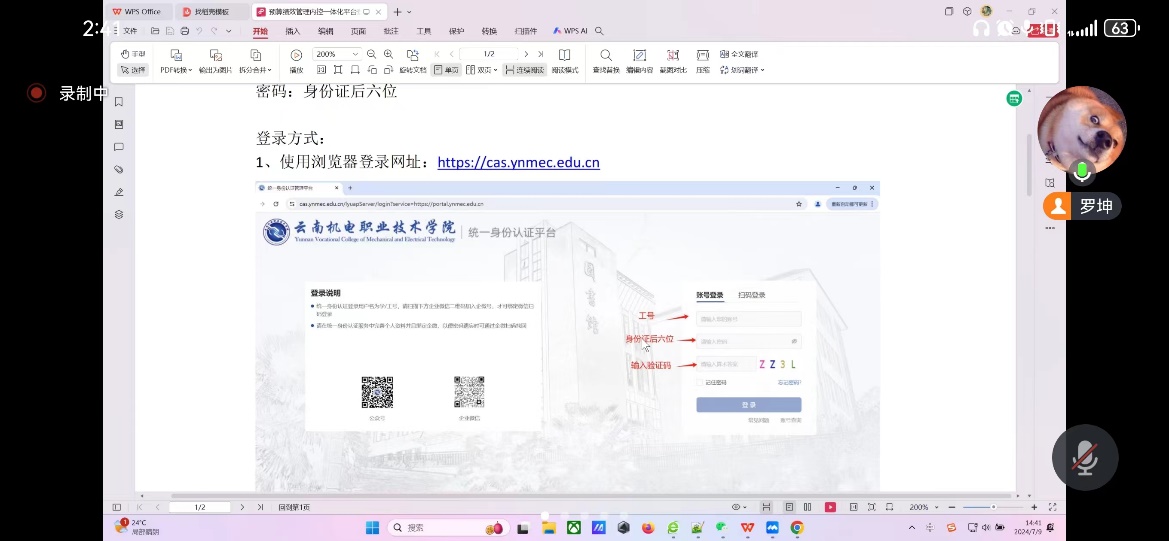Toggle 连续阅读 continuous reading mode
The width and height of the screenshot is (1169, 541).
[524, 70]
